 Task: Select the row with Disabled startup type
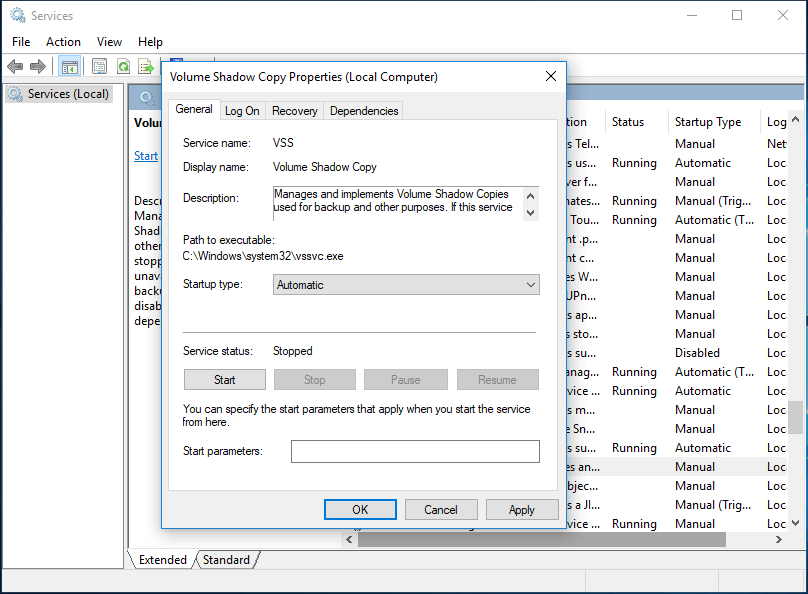(x=677, y=353)
